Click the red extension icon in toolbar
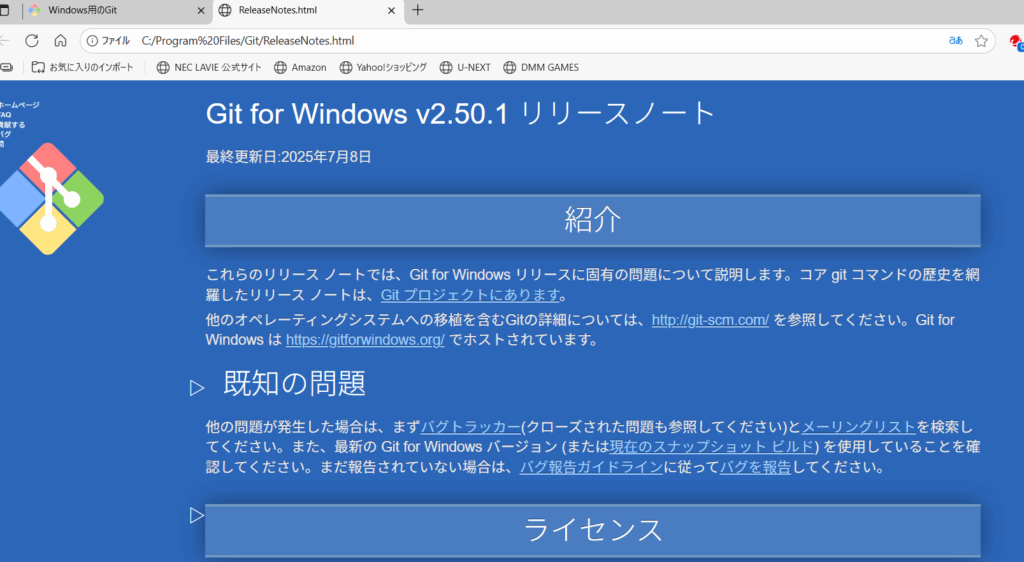This screenshot has width=1024, height=562. (1016, 41)
